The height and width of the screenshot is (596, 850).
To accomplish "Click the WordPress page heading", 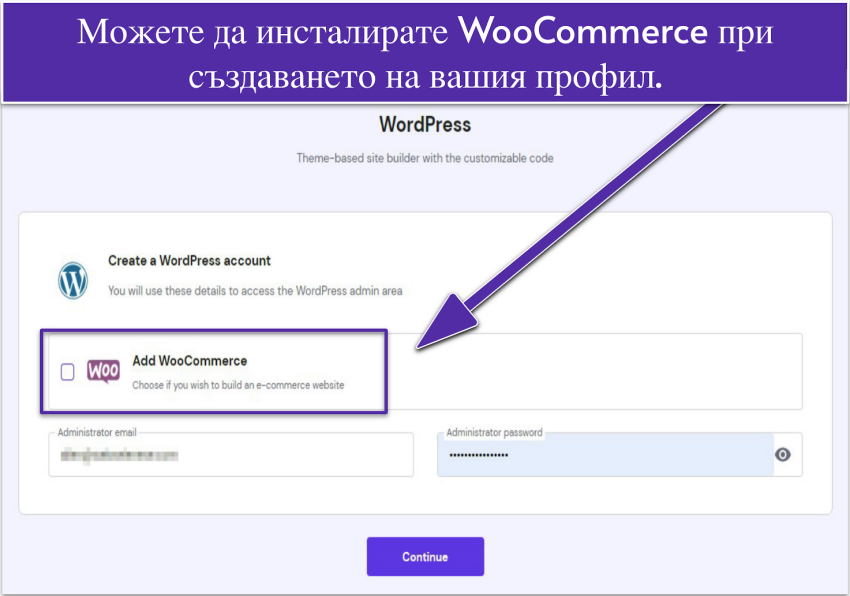I will pos(425,125).
